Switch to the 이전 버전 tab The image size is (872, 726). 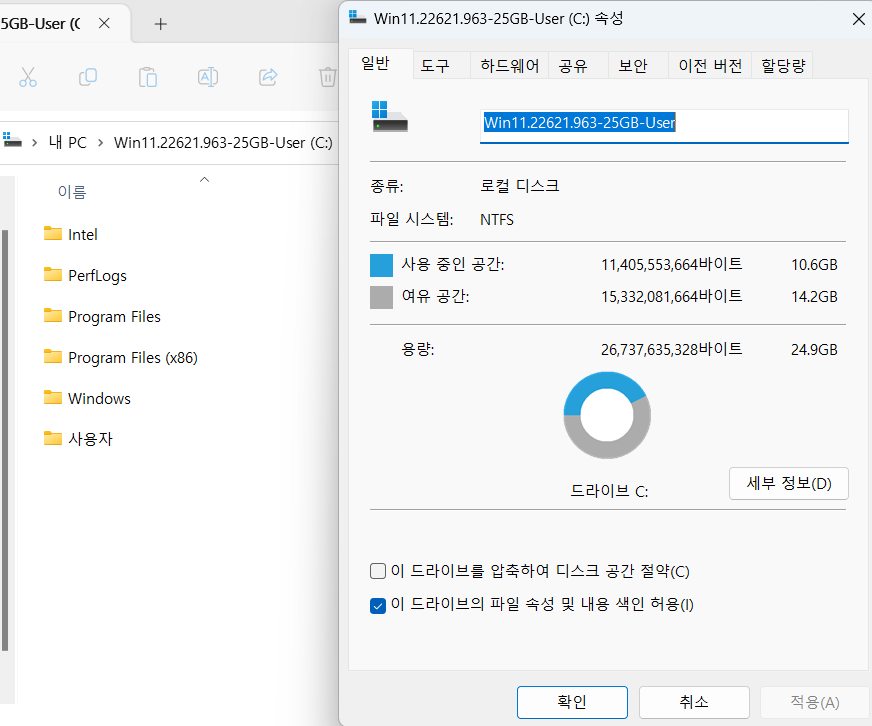(x=710, y=66)
